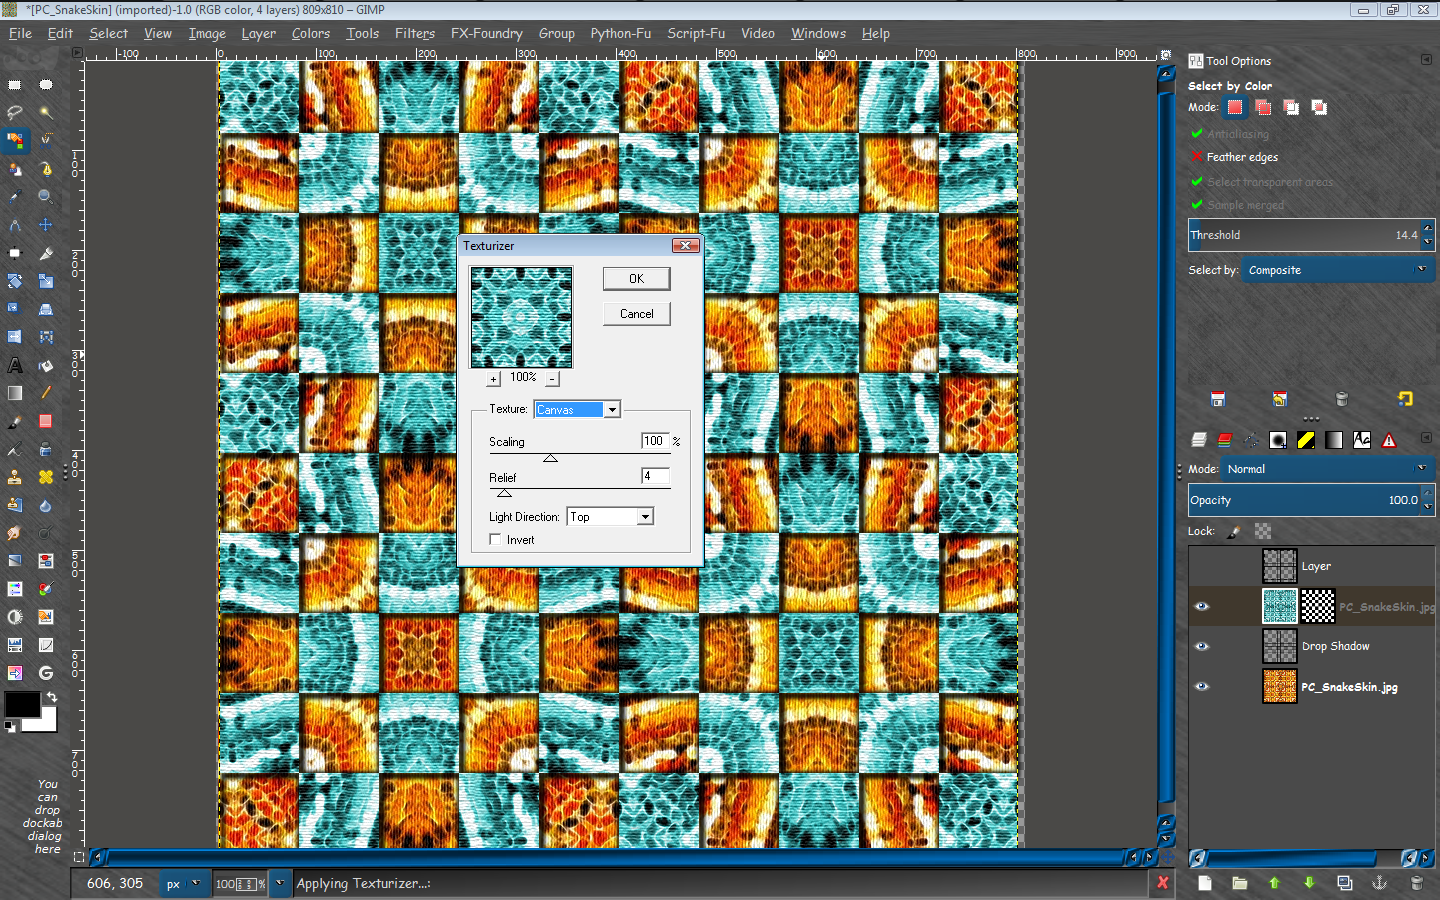Click the Relief value input field
The image size is (1440, 900).
pos(655,476)
